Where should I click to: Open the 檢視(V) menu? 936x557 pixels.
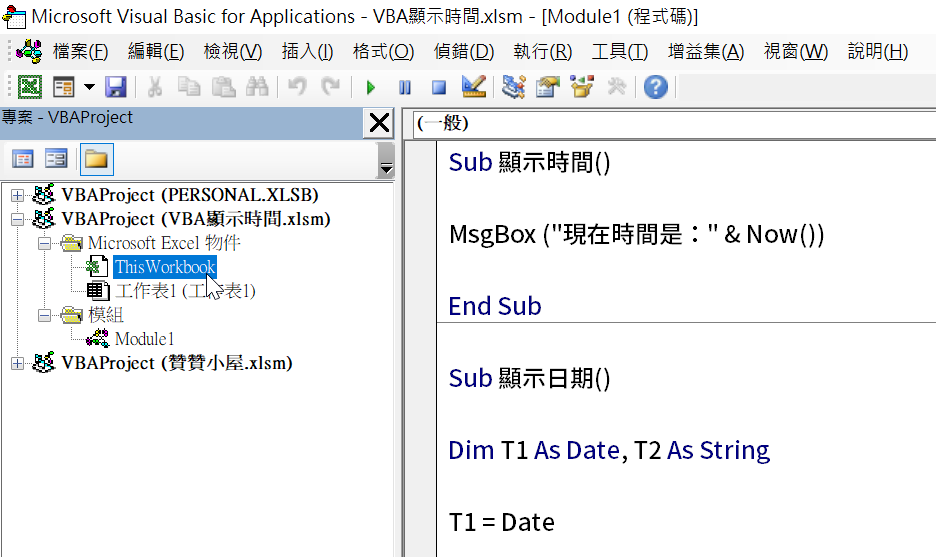pyautogui.click(x=233, y=52)
